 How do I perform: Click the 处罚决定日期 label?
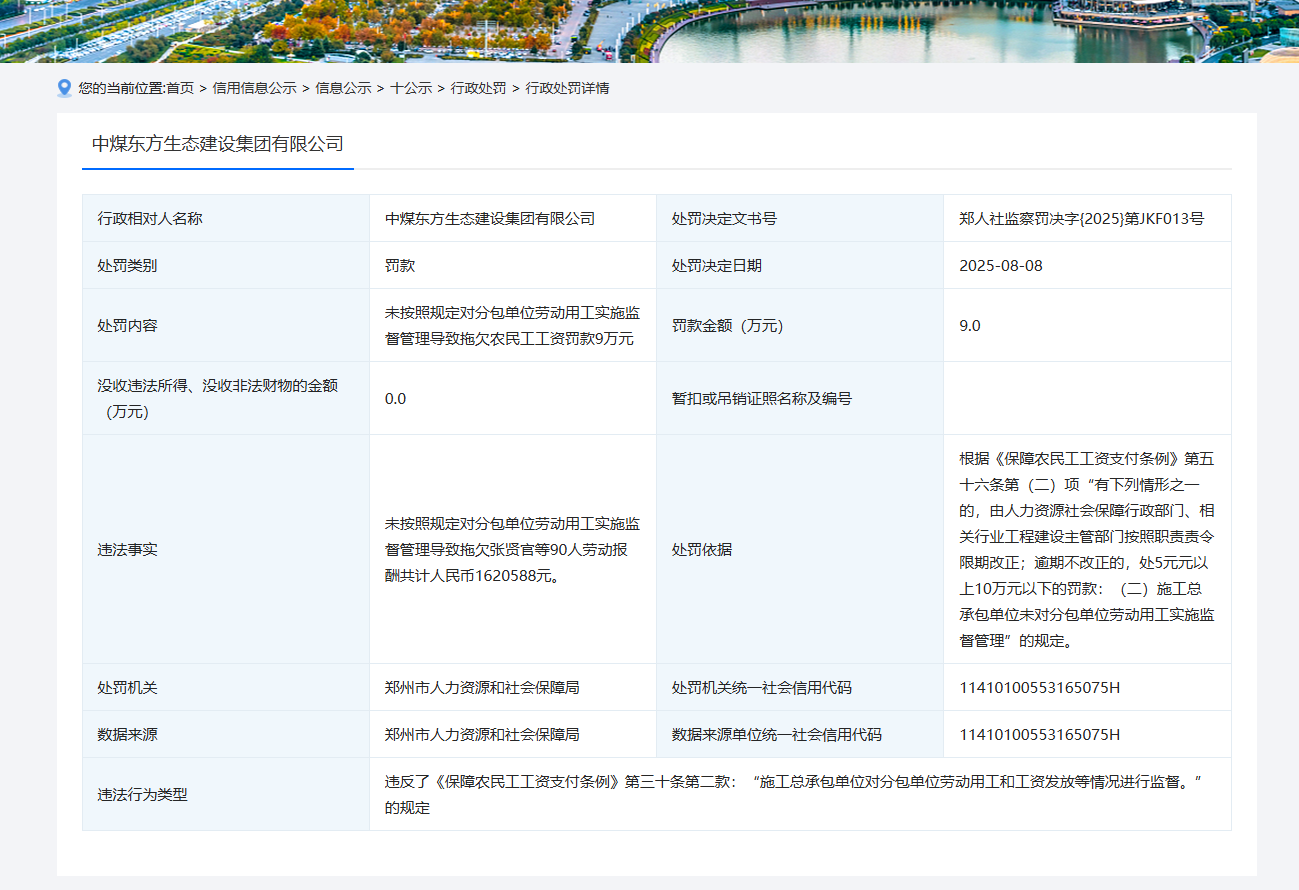pos(717,265)
